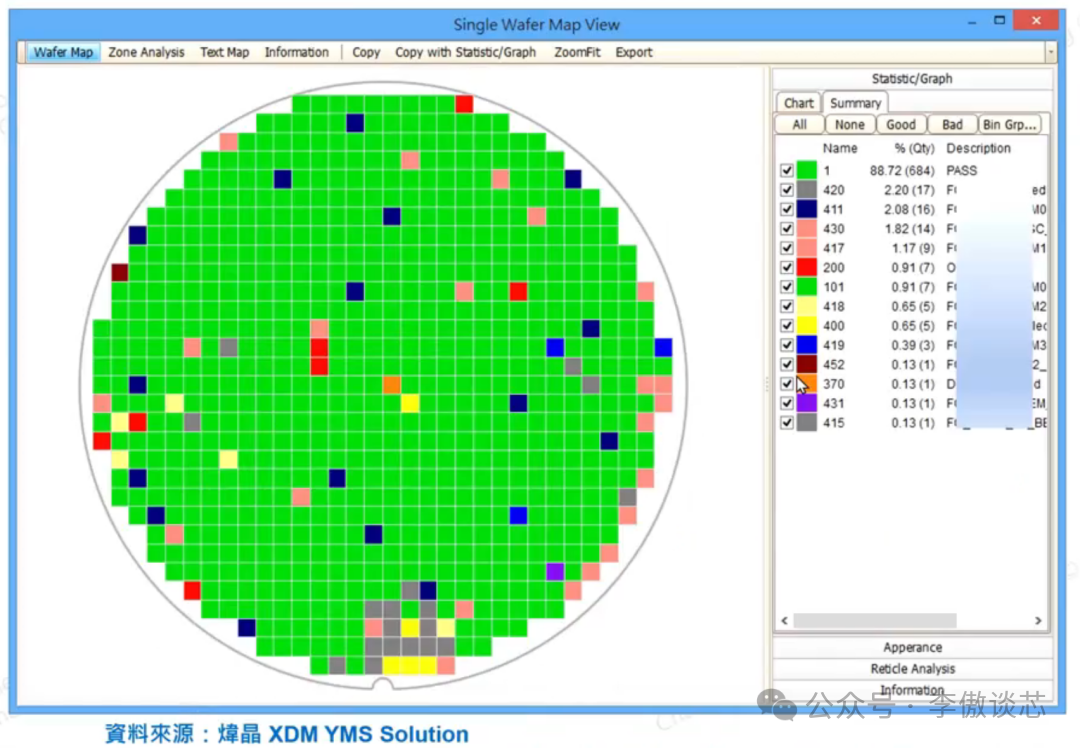Toggle the bin 411 checkbox
The image size is (1080, 748).
(787, 209)
